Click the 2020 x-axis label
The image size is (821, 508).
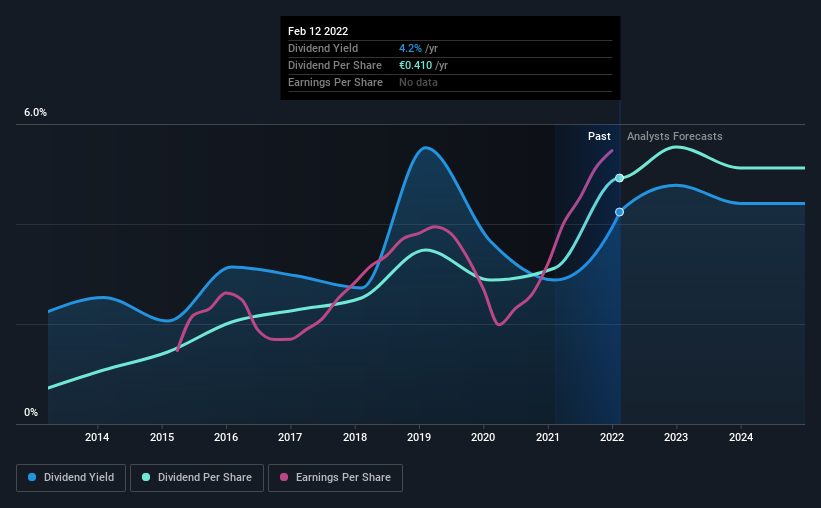(x=483, y=437)
